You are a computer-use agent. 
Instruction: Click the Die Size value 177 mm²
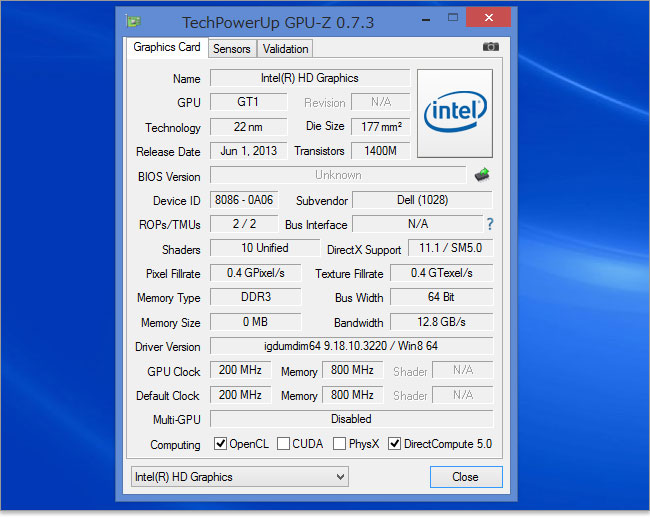coord(381,126)
